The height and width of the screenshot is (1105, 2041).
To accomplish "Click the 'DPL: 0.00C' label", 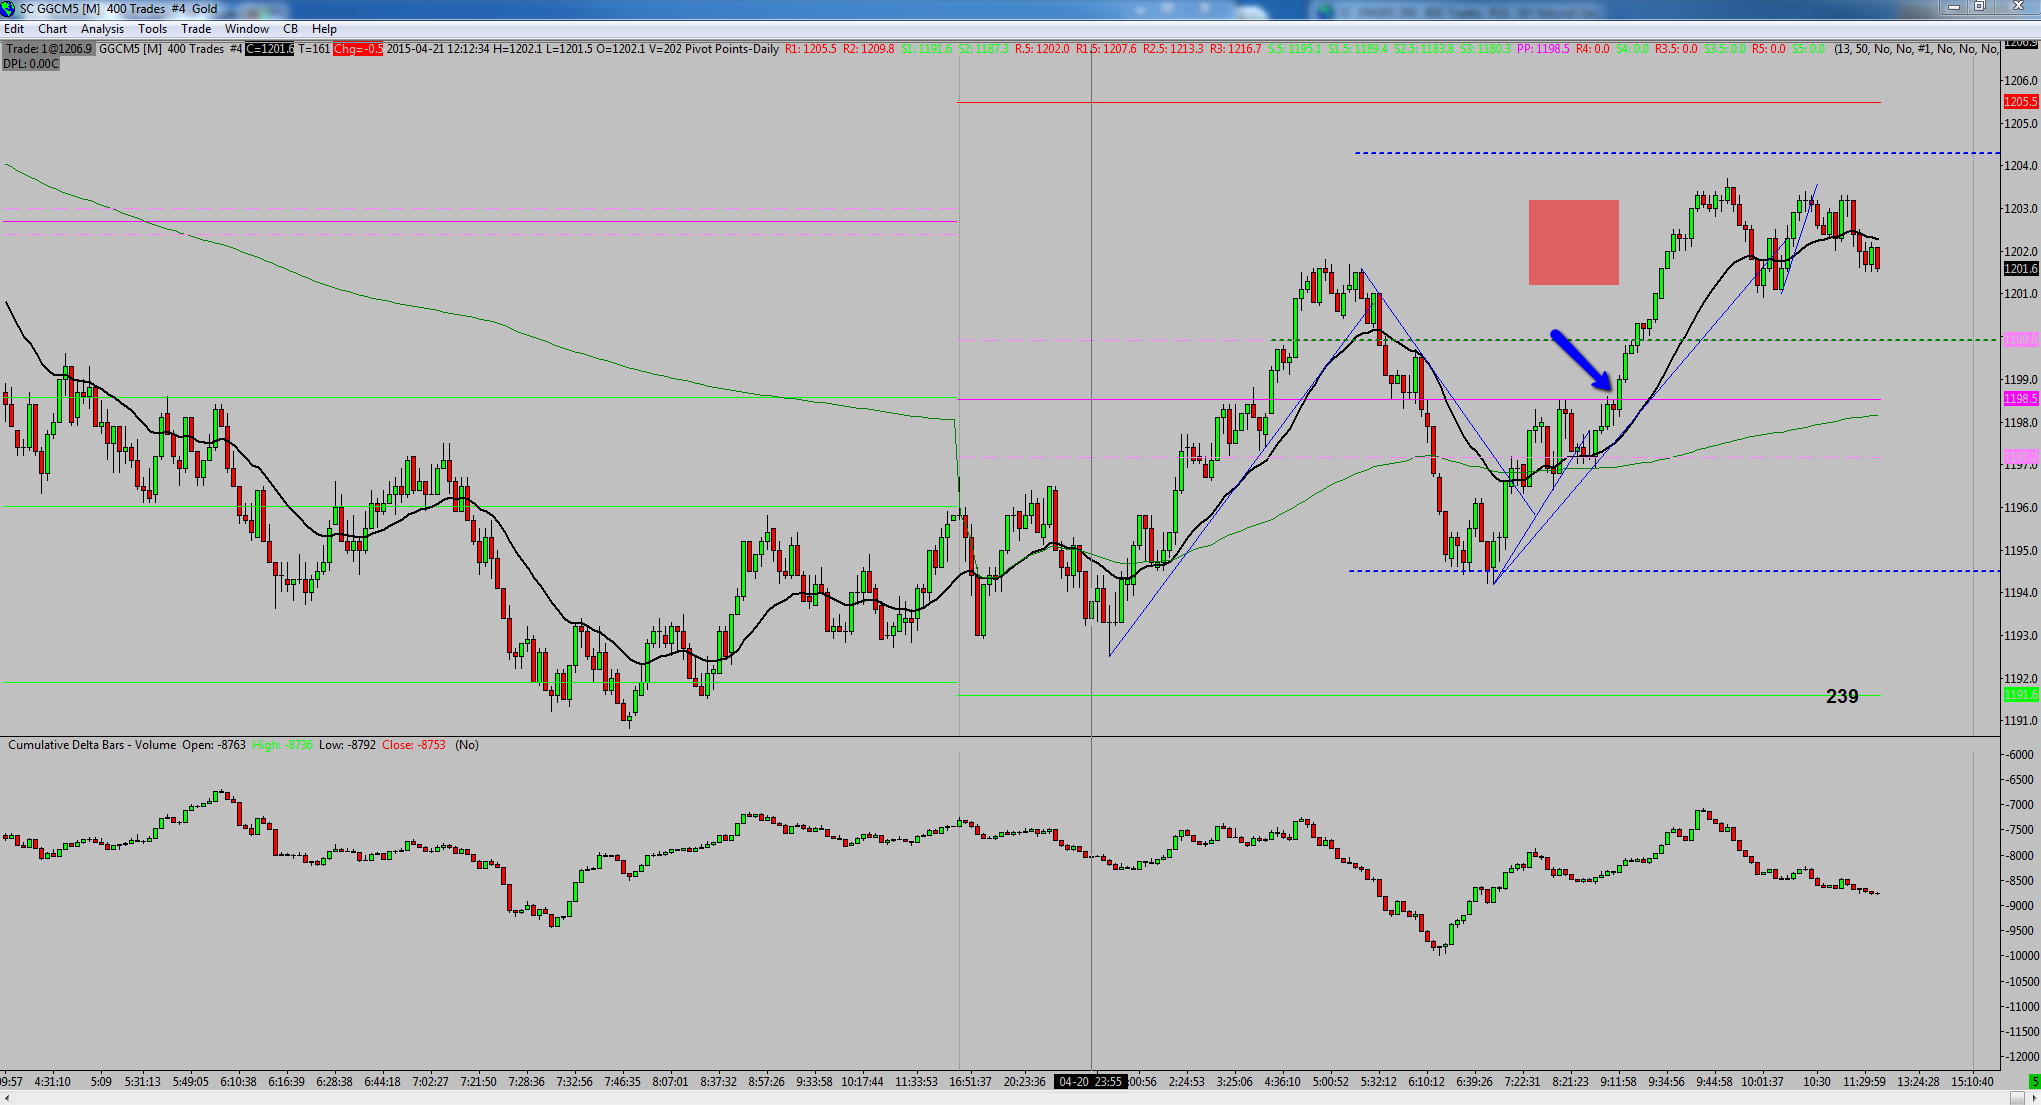I will (x=31, y=64).
